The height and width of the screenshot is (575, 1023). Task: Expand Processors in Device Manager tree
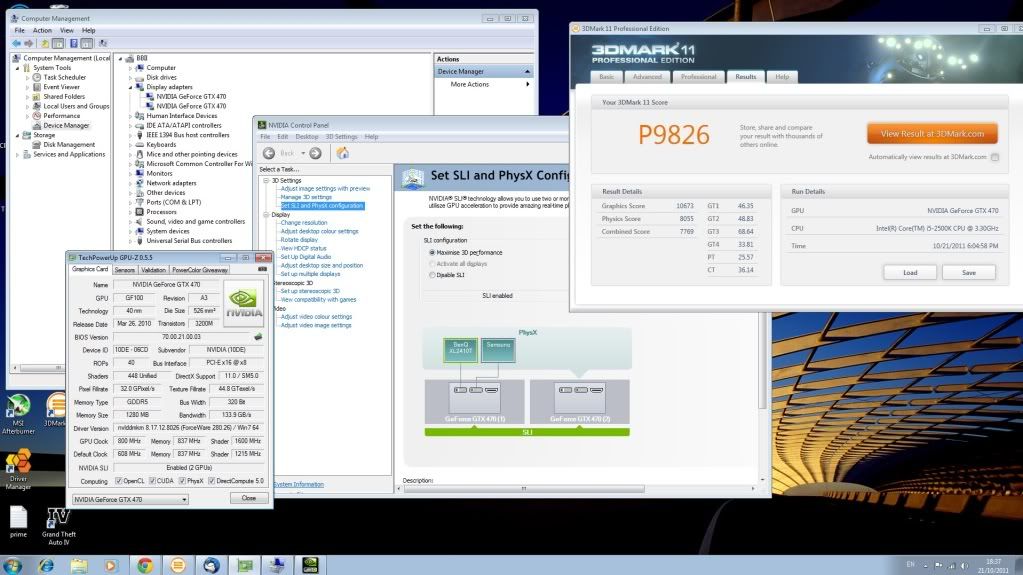tap(130, 211)
